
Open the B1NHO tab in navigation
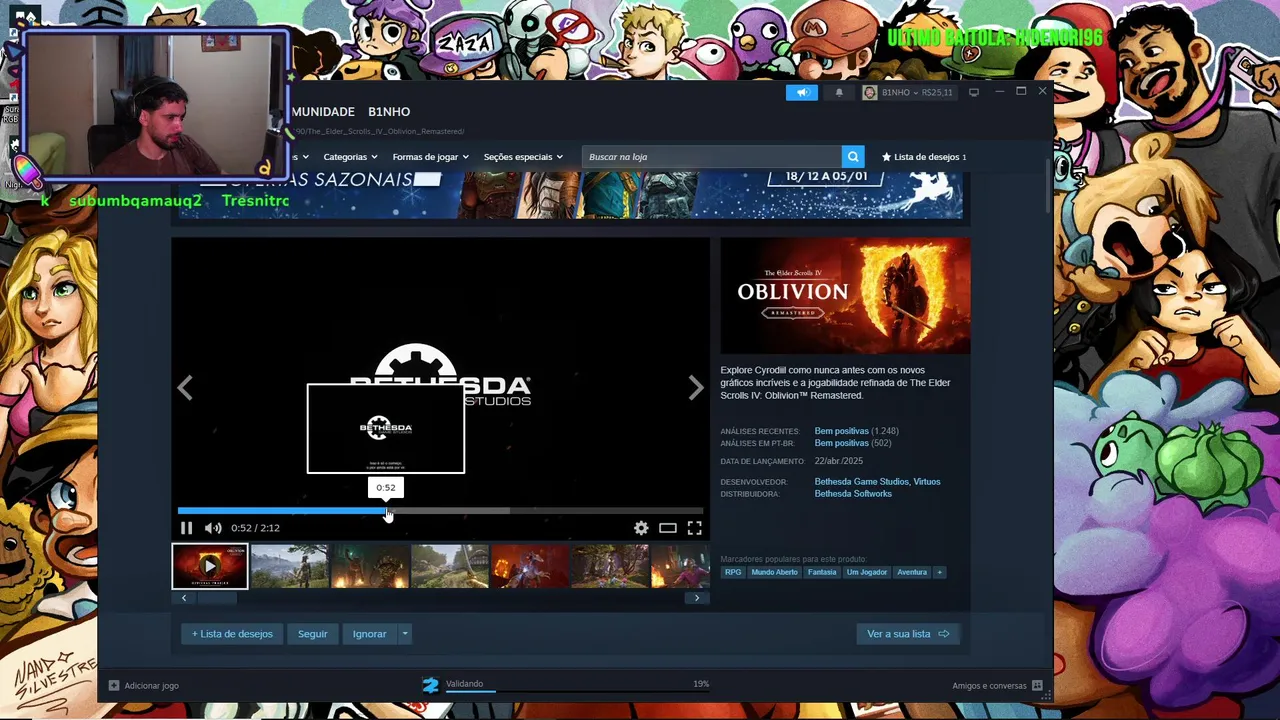click(x=389, y=111)
